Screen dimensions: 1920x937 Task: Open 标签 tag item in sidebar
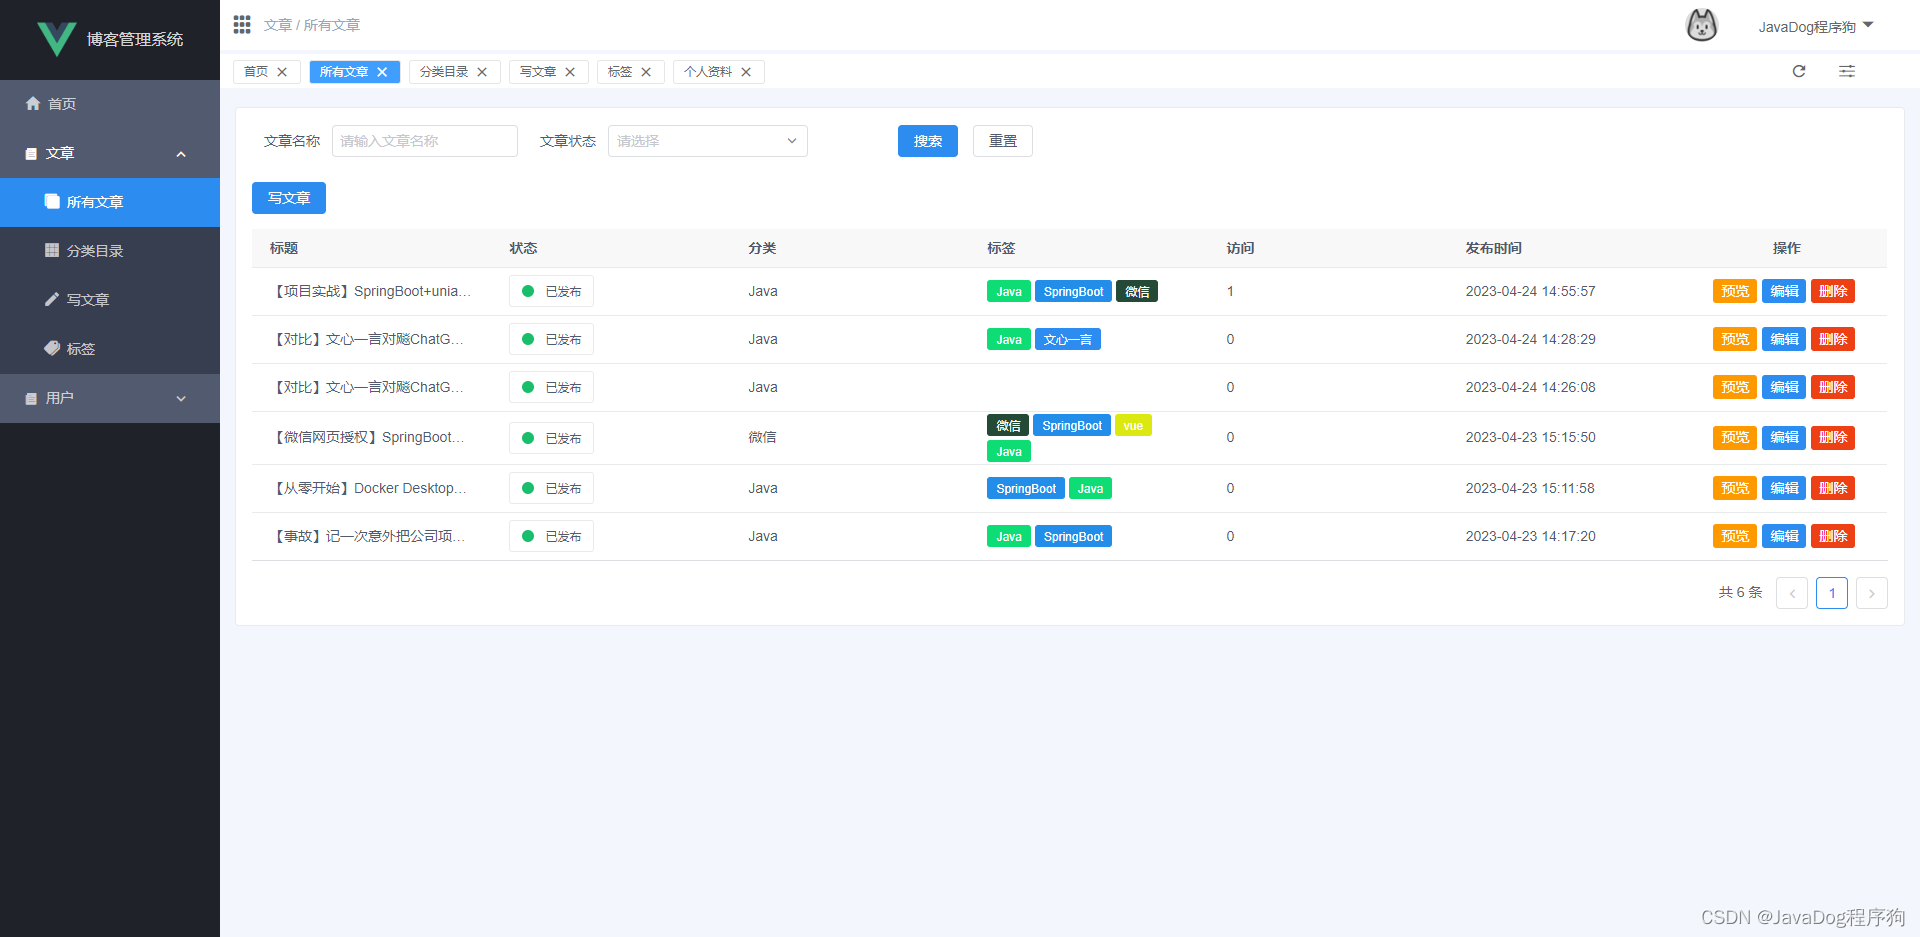click(110, 349)
